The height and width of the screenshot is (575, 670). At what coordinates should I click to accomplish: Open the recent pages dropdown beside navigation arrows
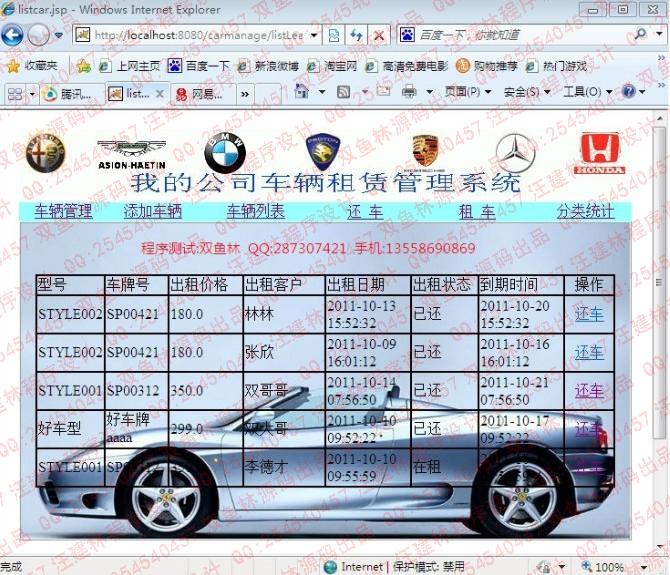[59, 35]
